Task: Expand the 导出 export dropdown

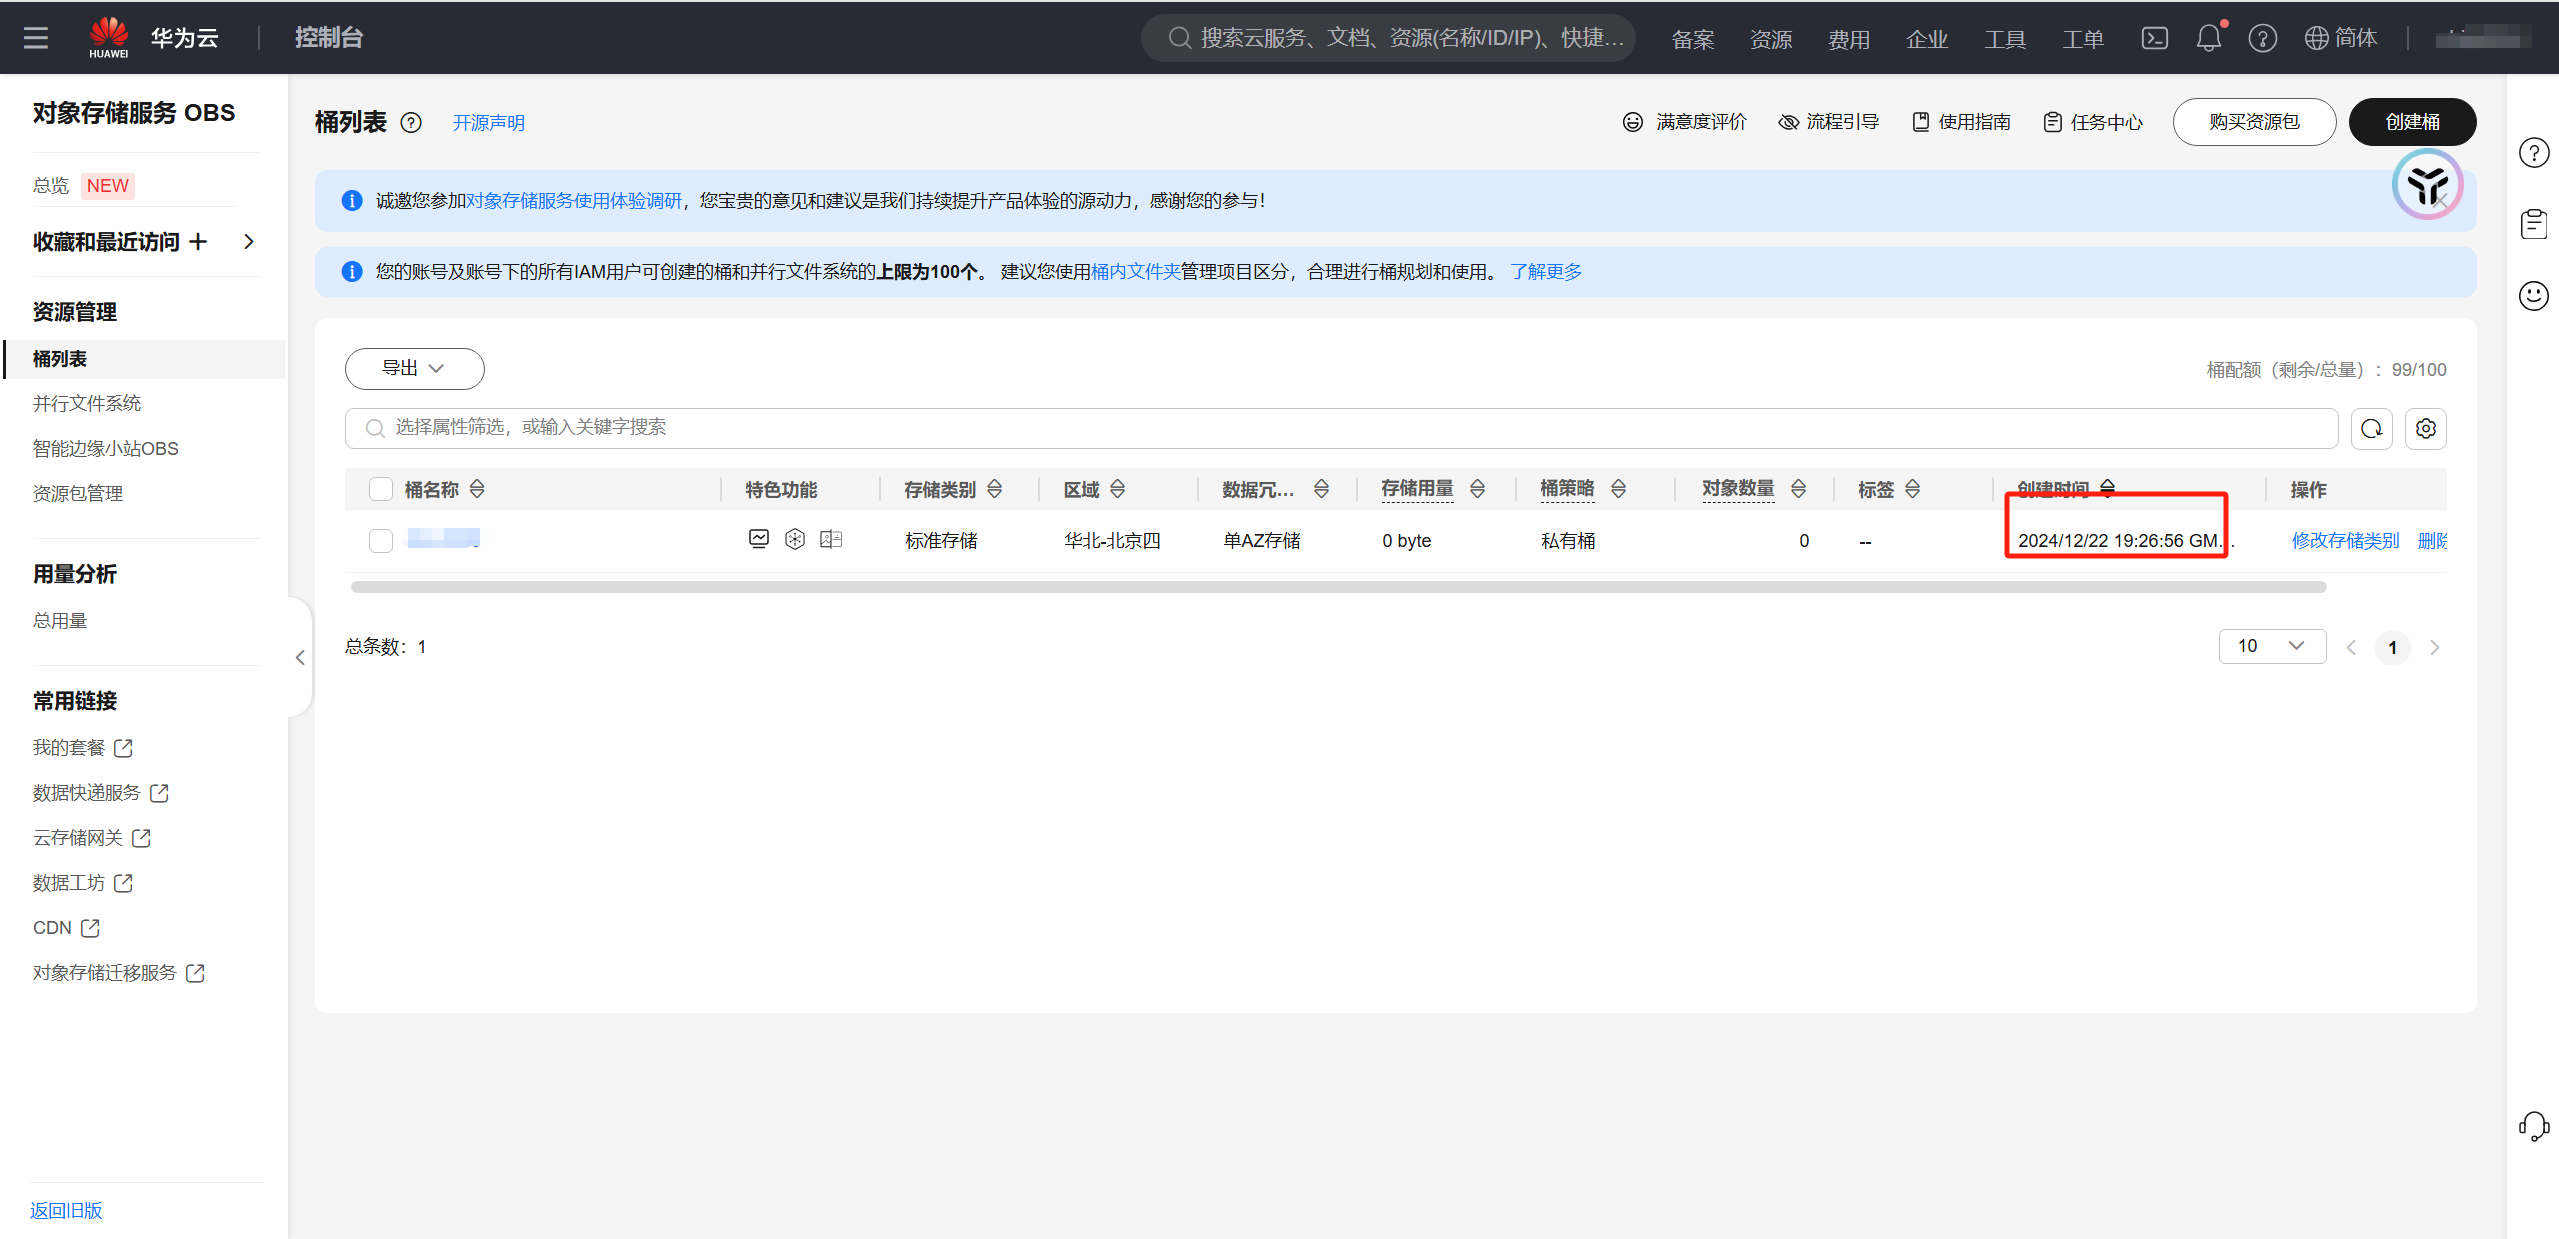Action: (x=414, y=369)
